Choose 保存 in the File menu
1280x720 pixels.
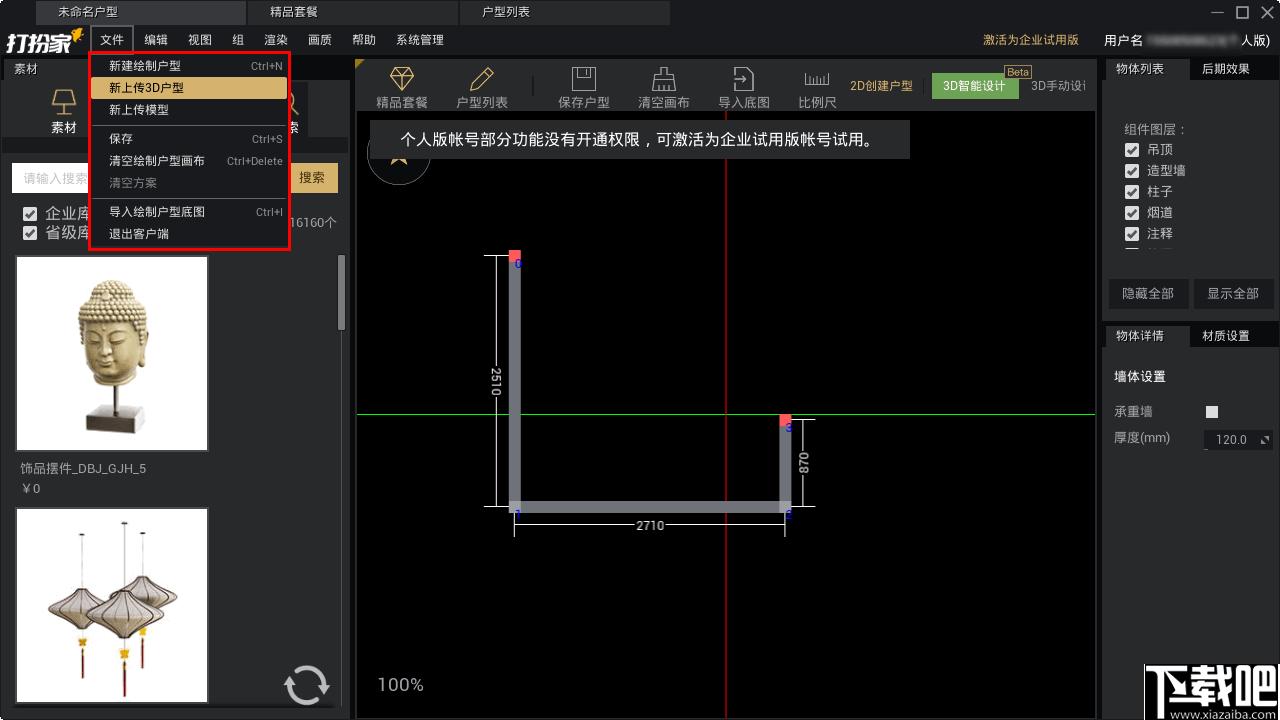click(189, 139)
